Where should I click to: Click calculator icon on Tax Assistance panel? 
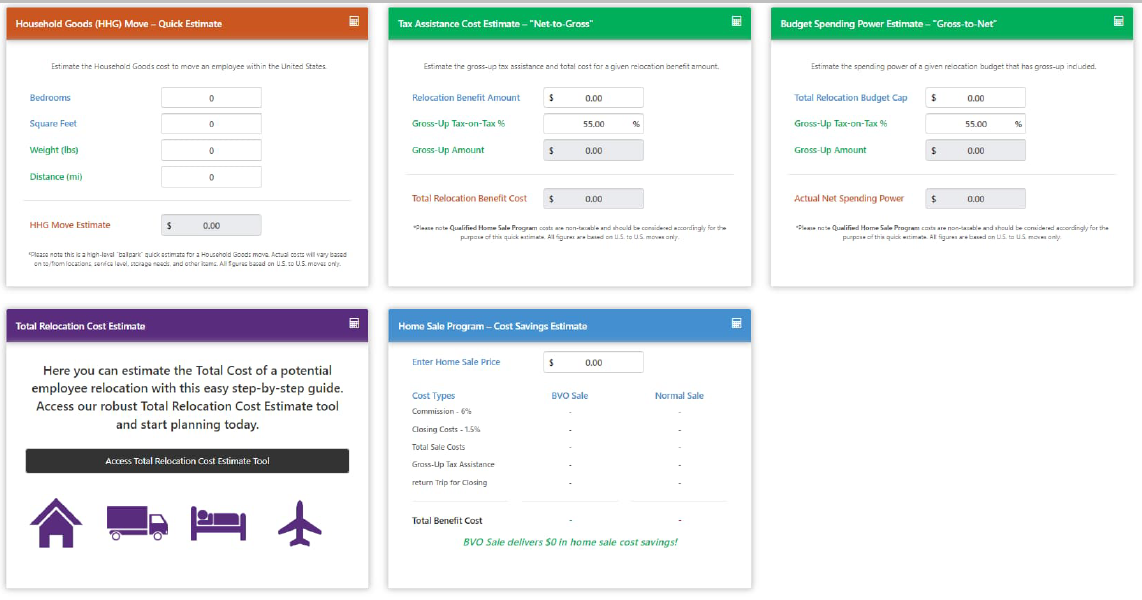[736, 22]
